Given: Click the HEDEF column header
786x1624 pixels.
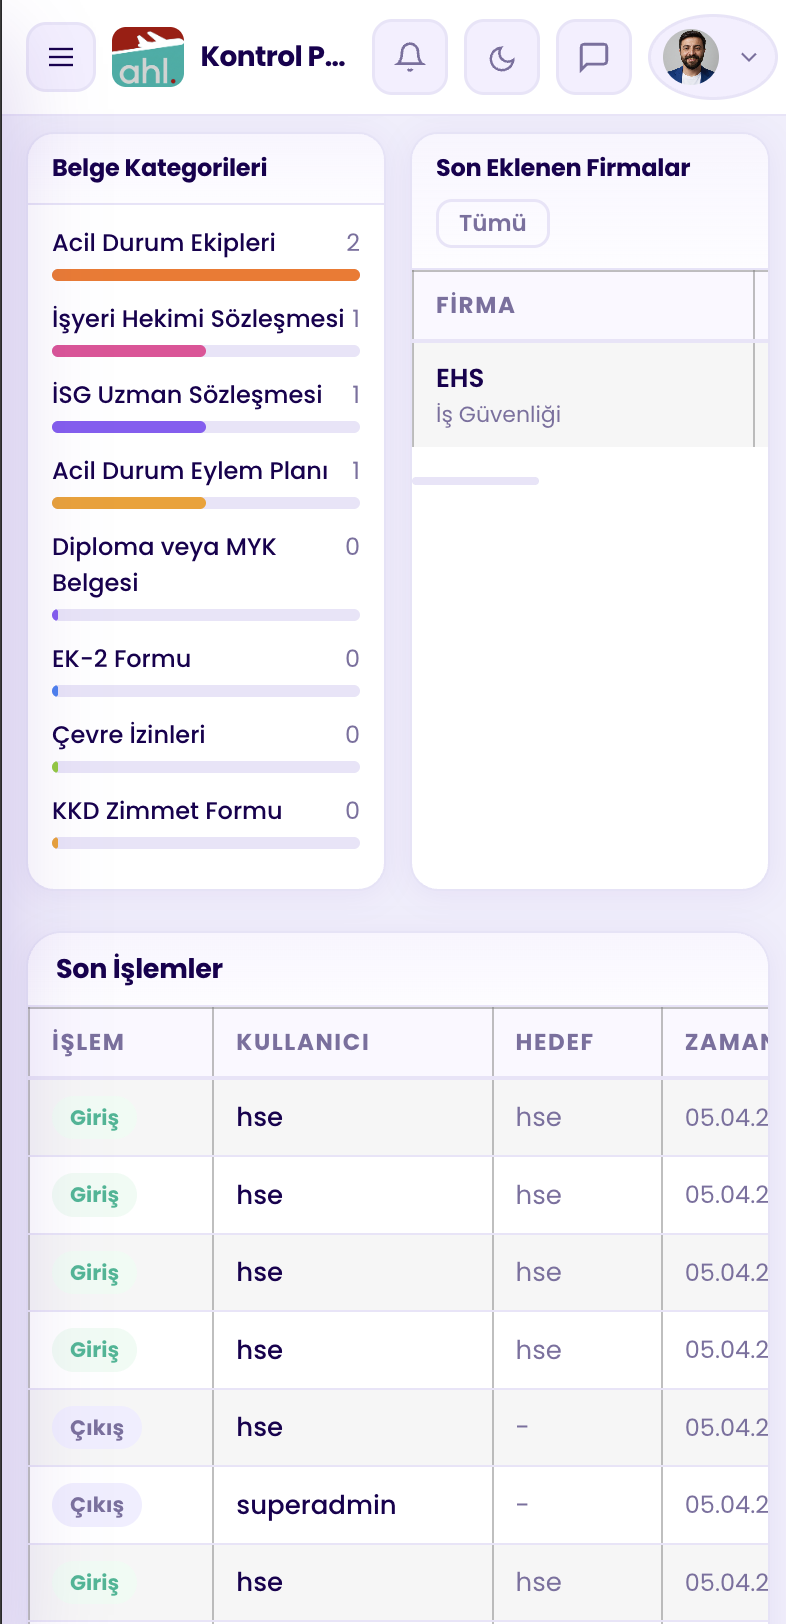Looking at the screenshot, I should click(x=555, y=1042).
